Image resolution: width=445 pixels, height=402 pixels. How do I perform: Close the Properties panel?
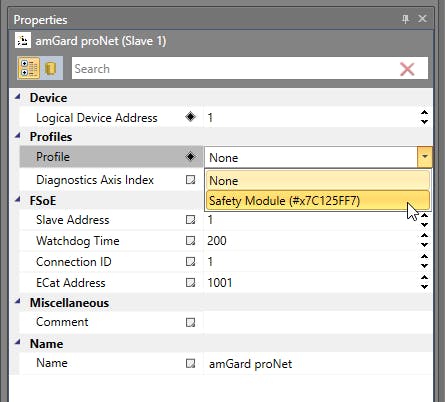coord(422,19)
